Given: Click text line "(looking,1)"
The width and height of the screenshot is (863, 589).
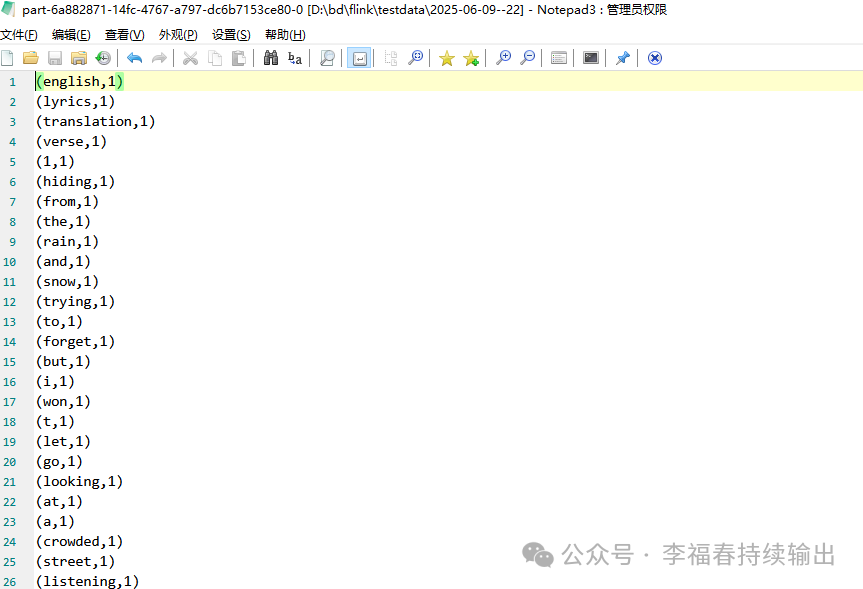Looking at the screenshot, I should [x=79, y=482].
